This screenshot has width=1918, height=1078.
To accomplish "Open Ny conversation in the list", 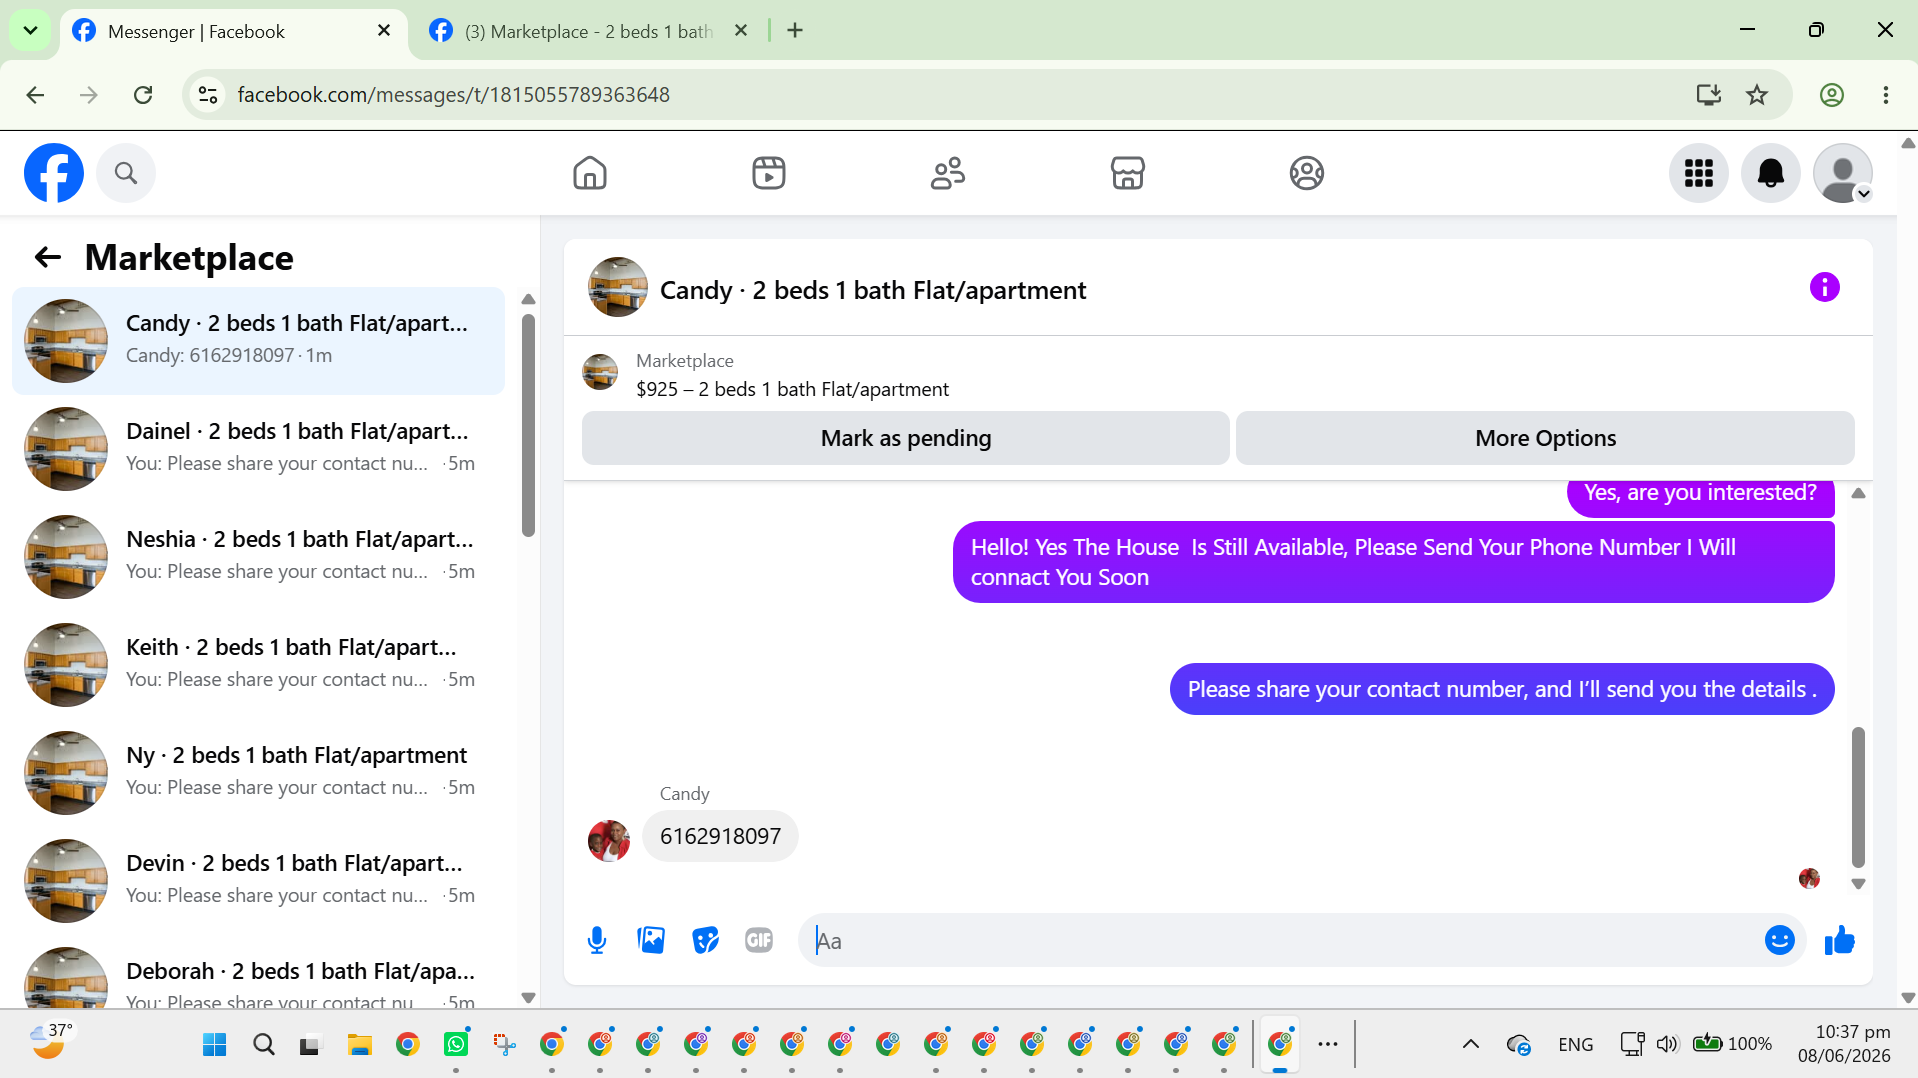I will (258, 773).
